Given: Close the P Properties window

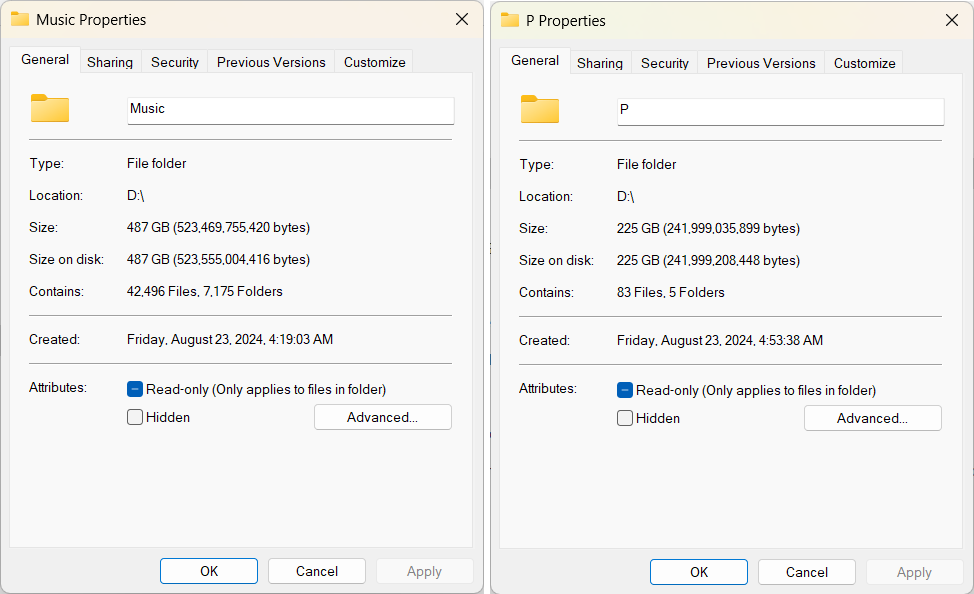Looking at the screenshot, I should click(952, 21).
